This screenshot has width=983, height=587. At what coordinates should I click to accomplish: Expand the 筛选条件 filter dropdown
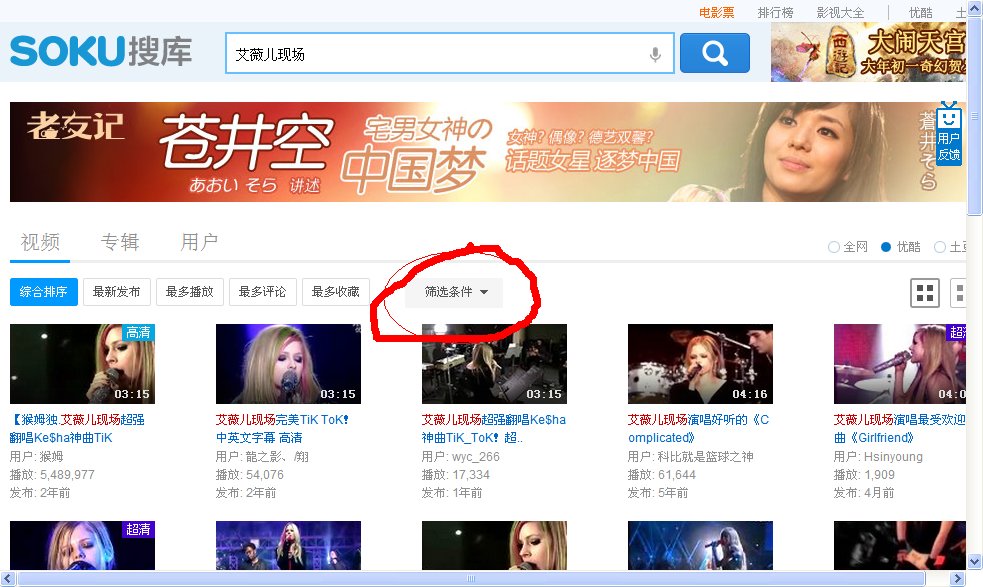[x=455, y=292]
